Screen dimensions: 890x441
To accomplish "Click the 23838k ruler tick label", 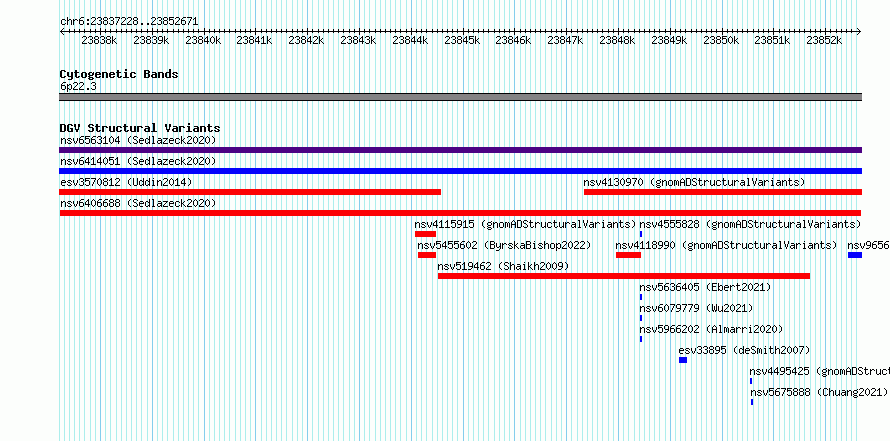I will 99,40.
